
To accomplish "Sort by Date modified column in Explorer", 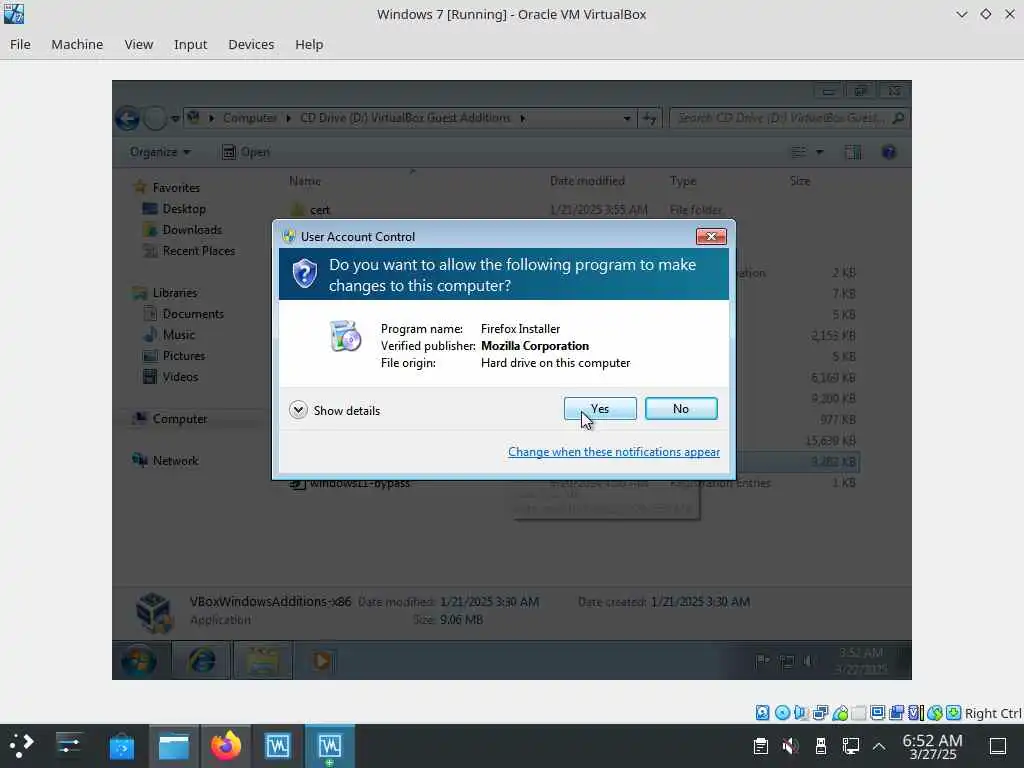I will click(x=587, y=181).
